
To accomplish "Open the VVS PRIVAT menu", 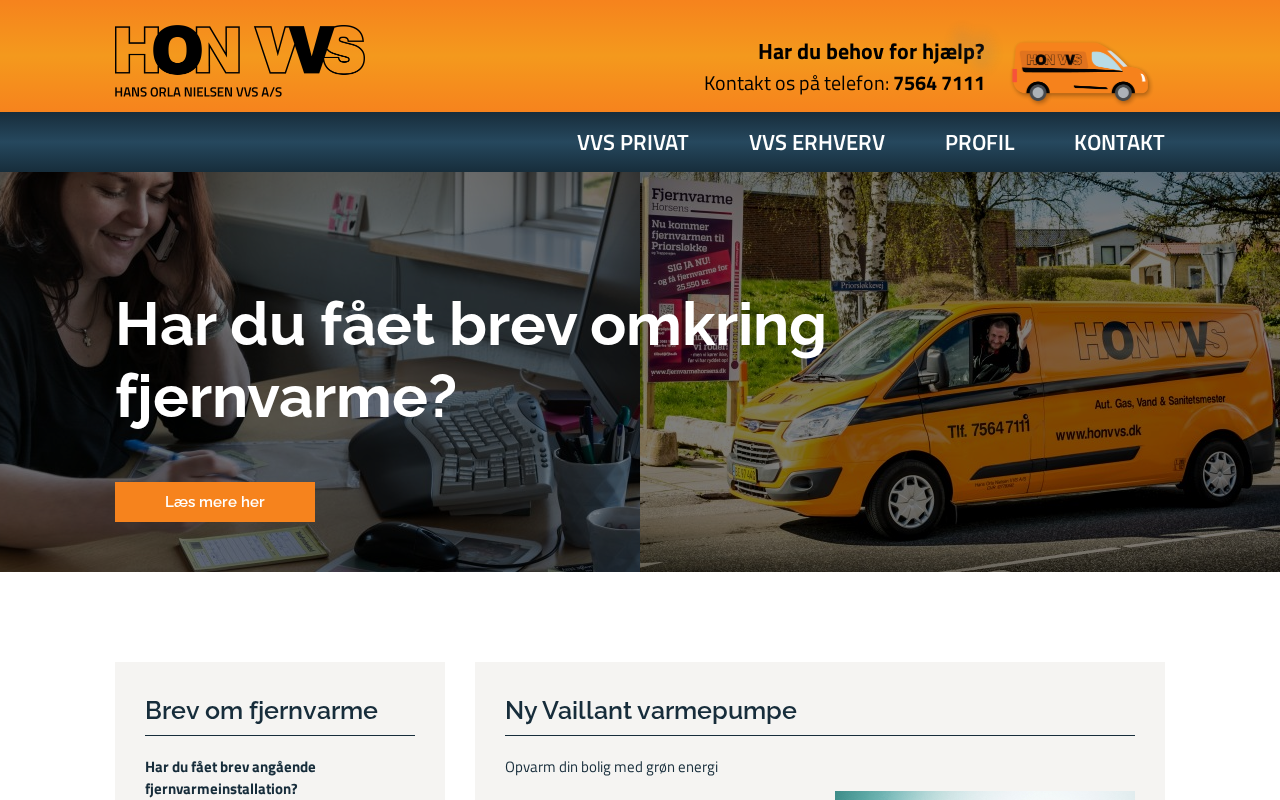I will pos(633,142).
